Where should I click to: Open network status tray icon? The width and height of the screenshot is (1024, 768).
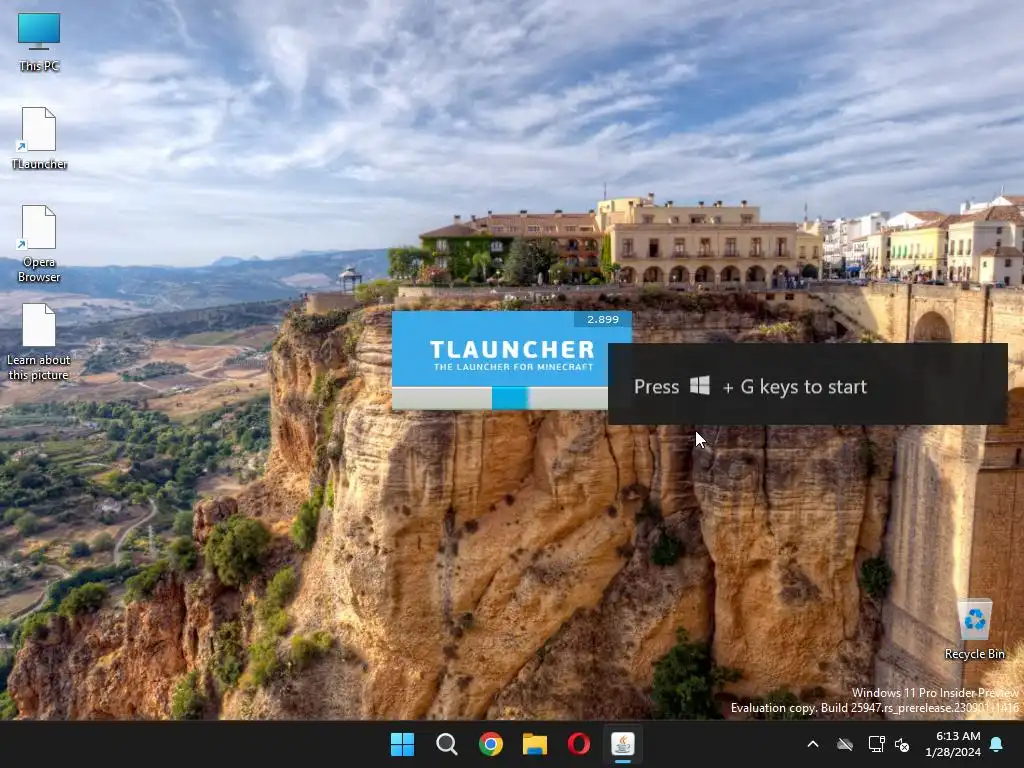point(876,744)
